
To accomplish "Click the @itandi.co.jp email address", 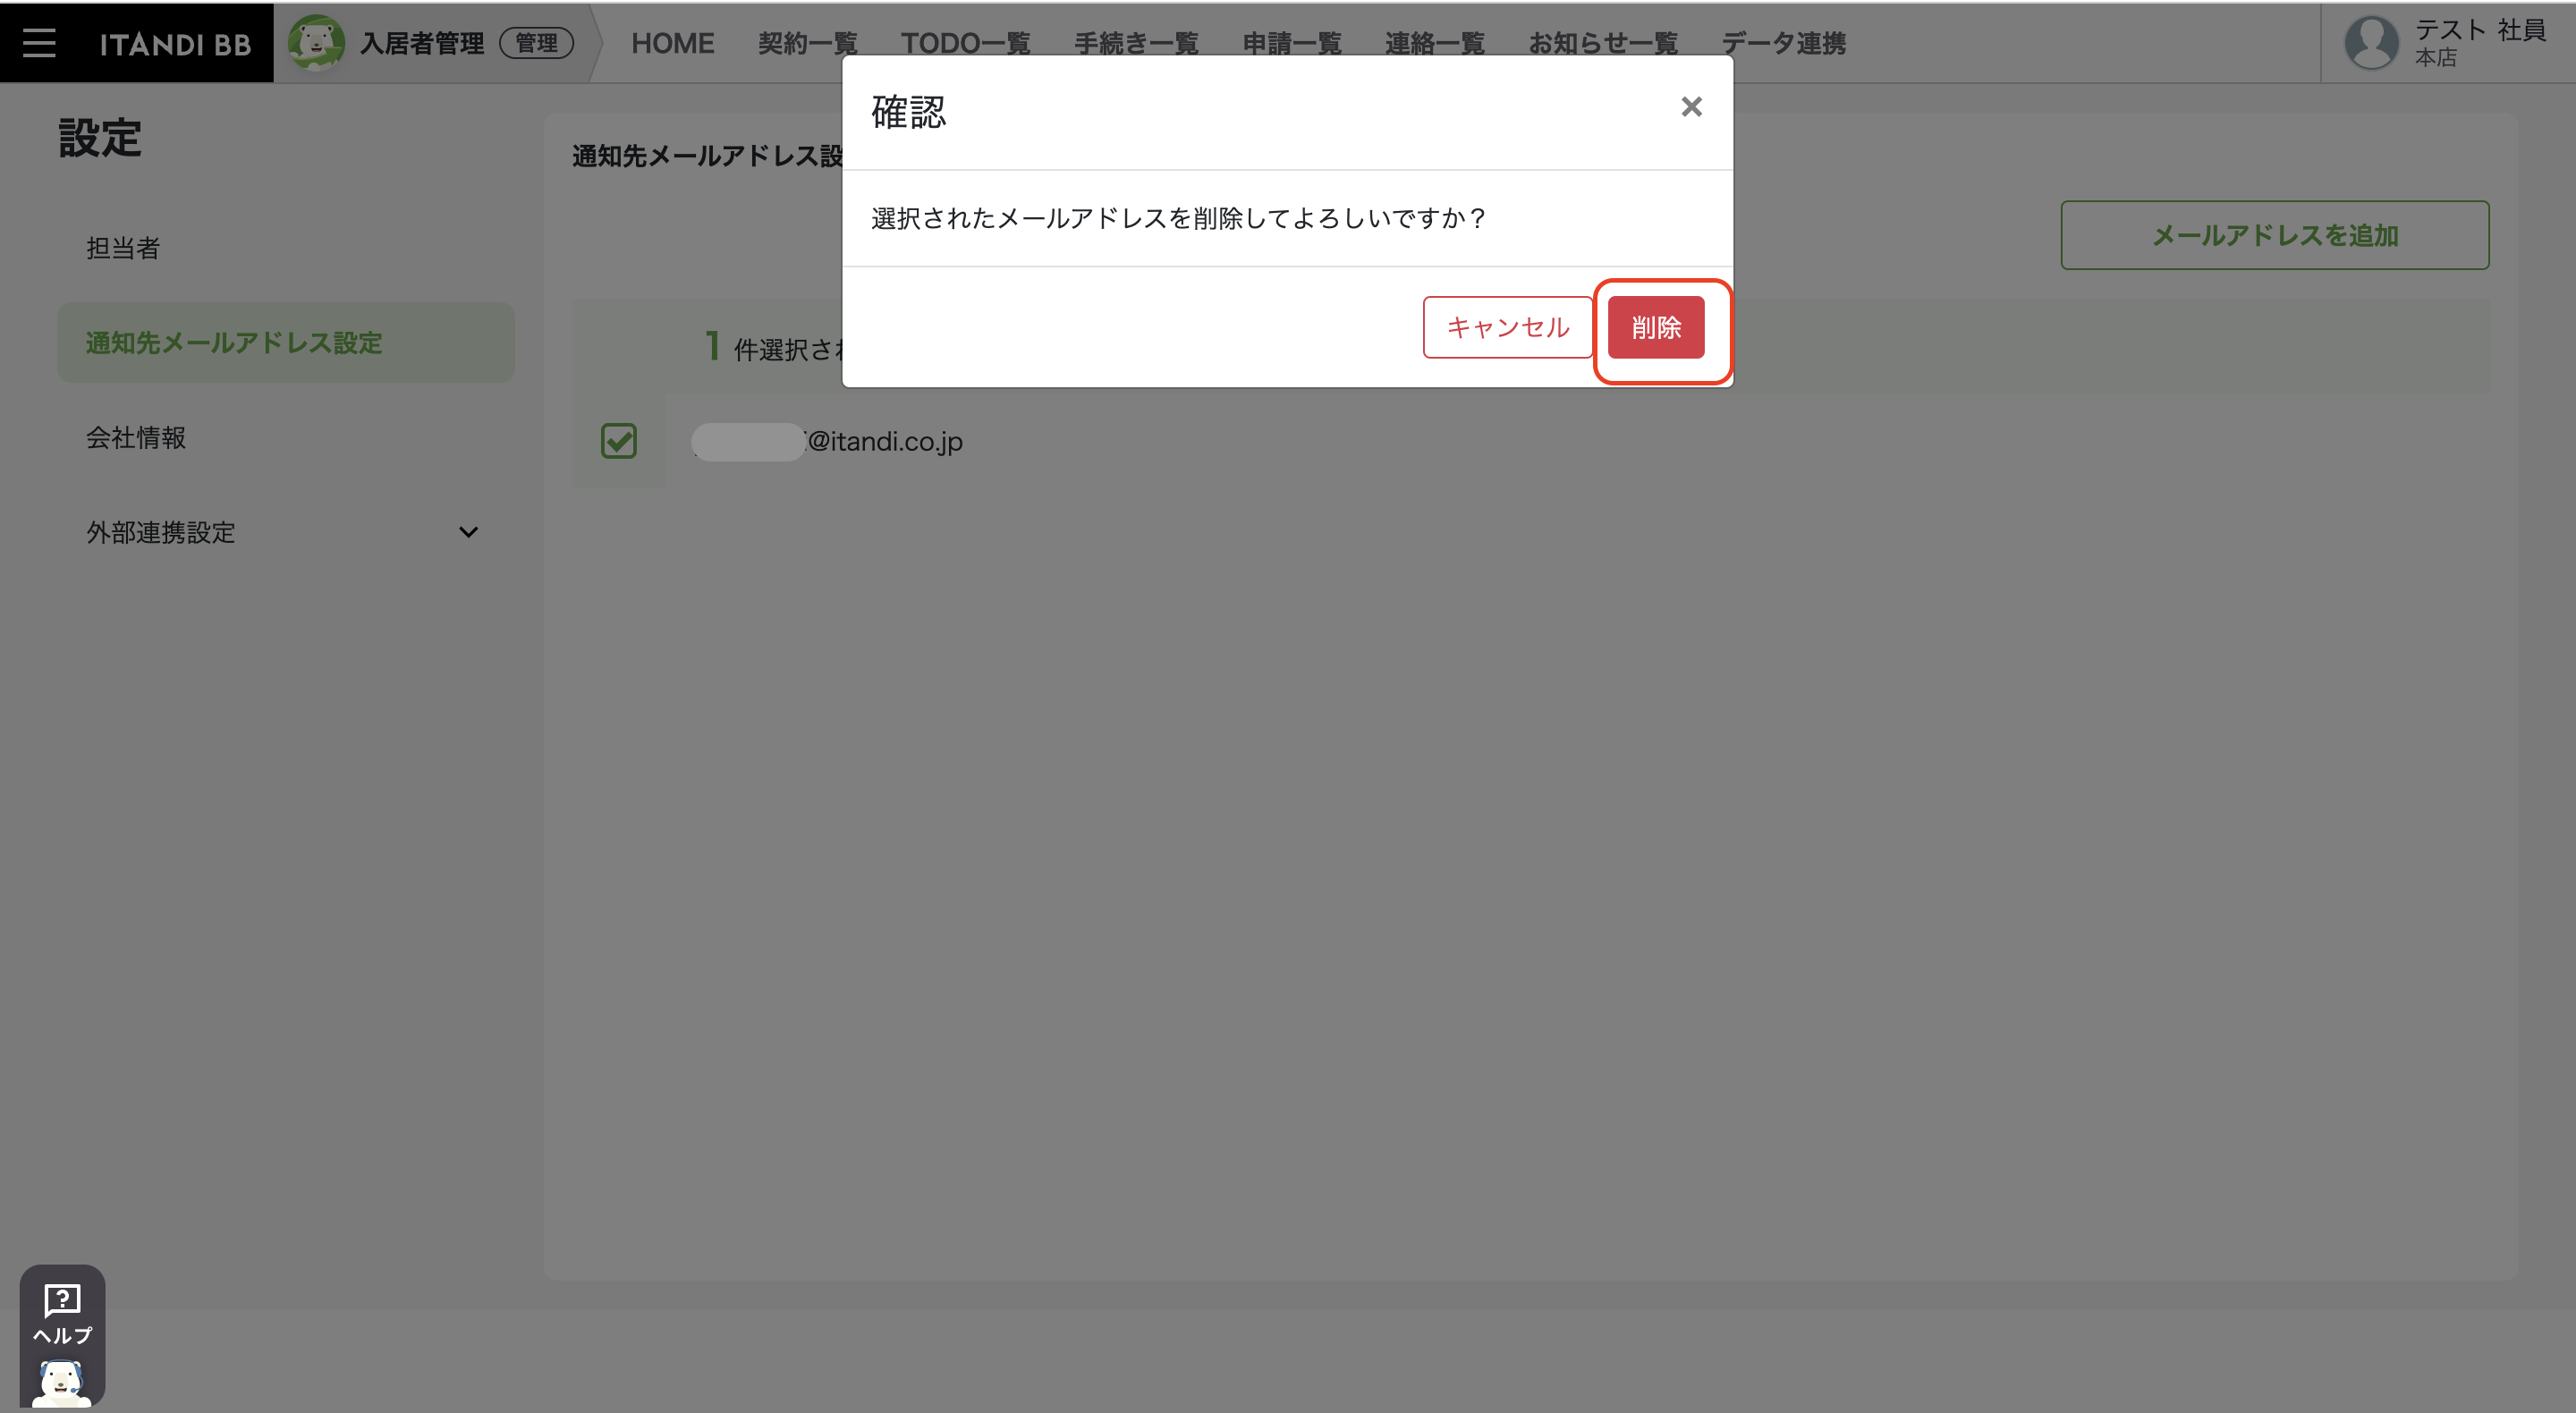I will [x=828, y=441].
